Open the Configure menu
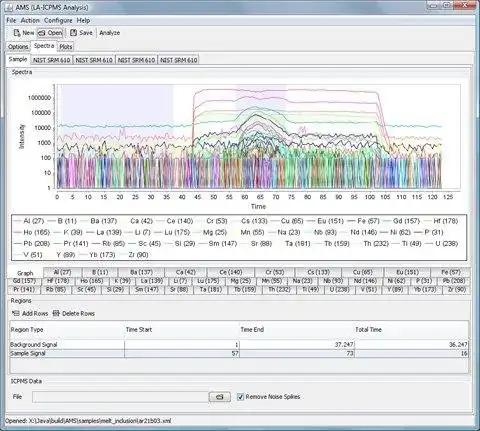Screen dimensions: 480x431 tap(58, 20)
